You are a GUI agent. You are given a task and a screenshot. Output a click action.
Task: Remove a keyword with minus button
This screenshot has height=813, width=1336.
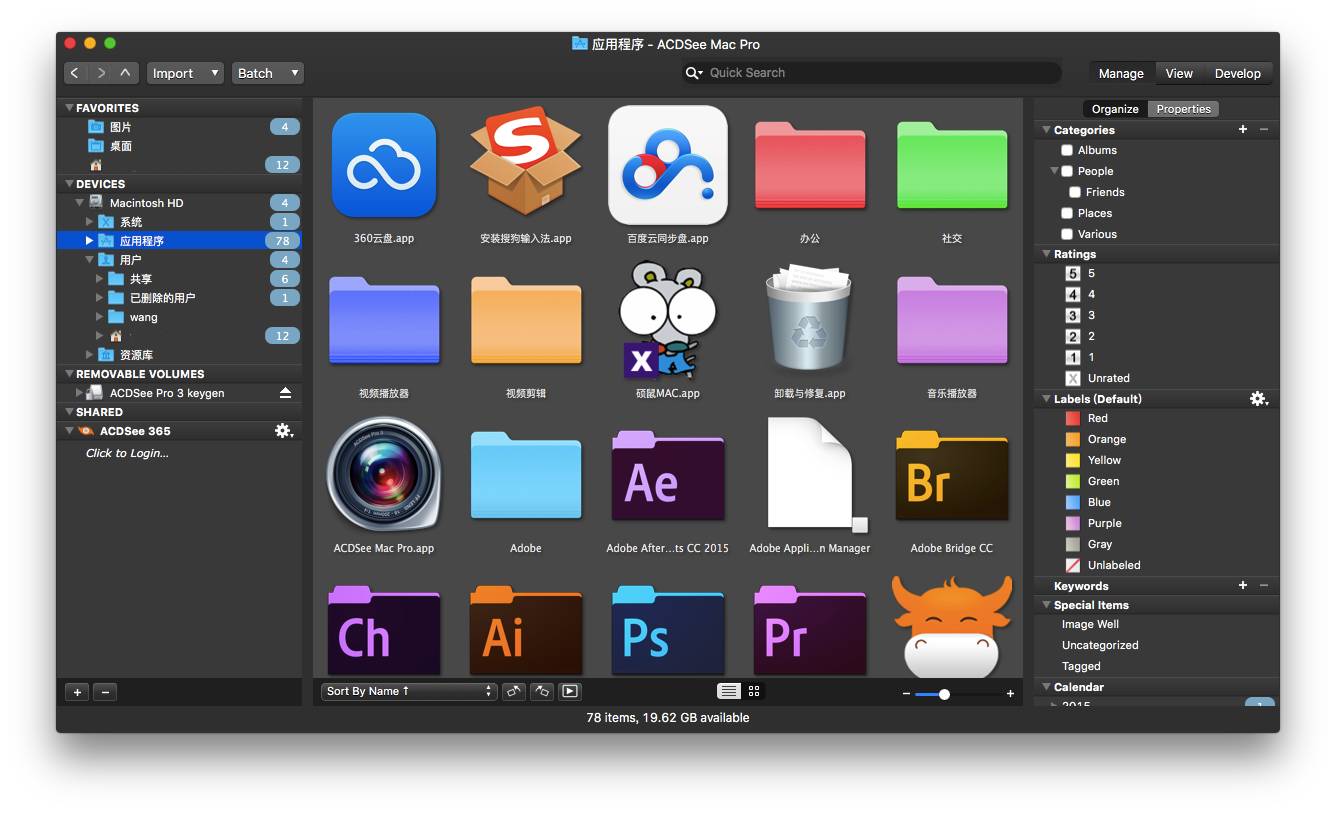point(1264,586)
